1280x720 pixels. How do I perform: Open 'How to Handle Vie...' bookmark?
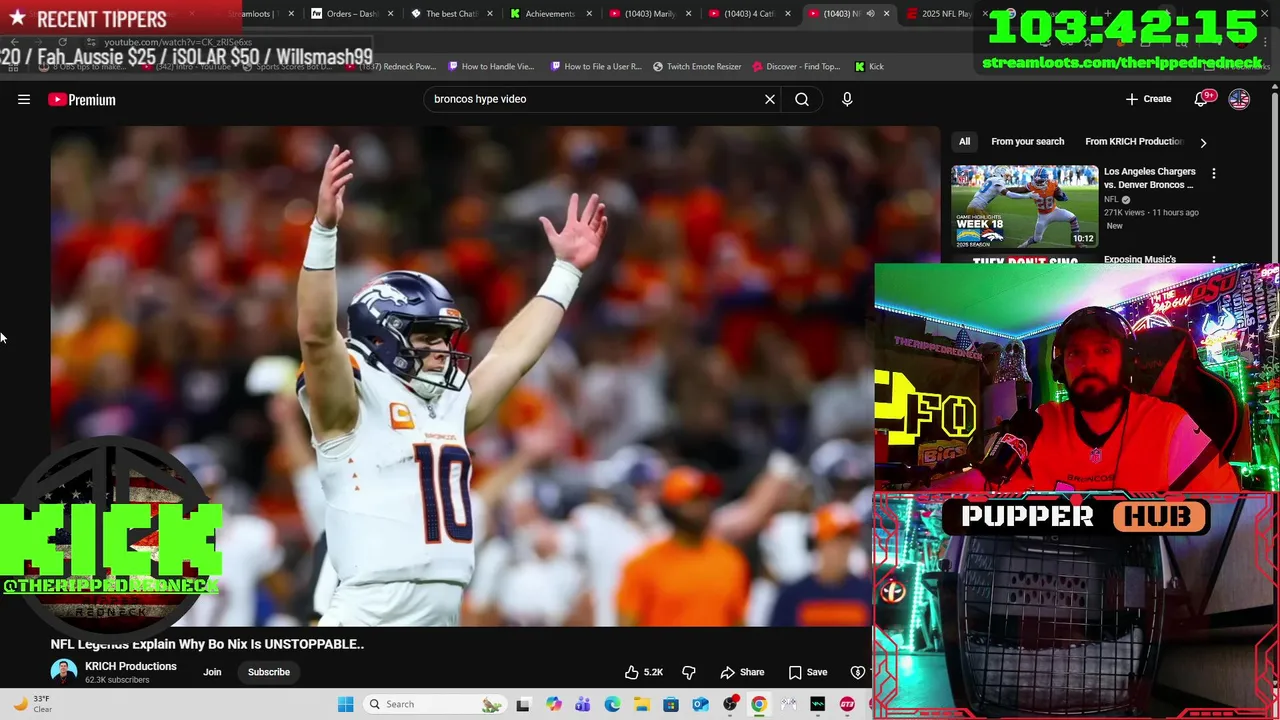[491, 66]
